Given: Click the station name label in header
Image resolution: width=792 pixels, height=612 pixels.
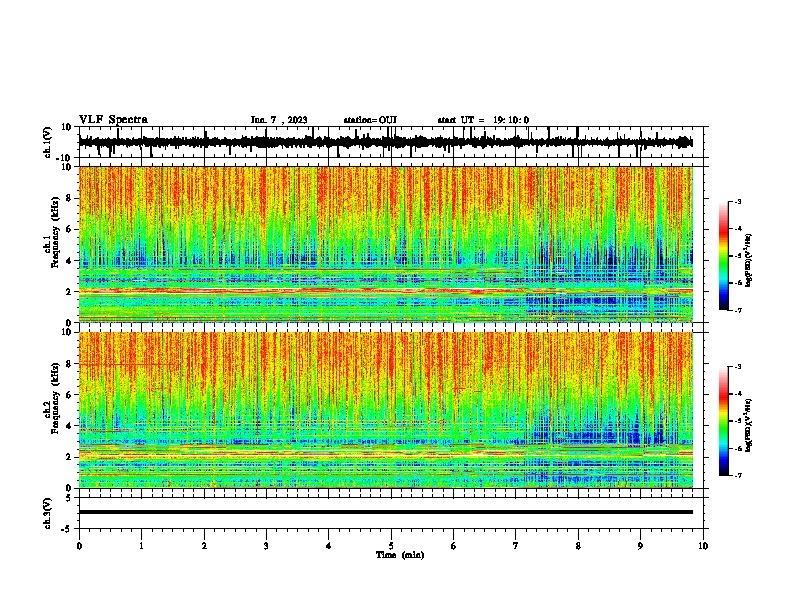Looking at the screenshot, I should (370, 120).
